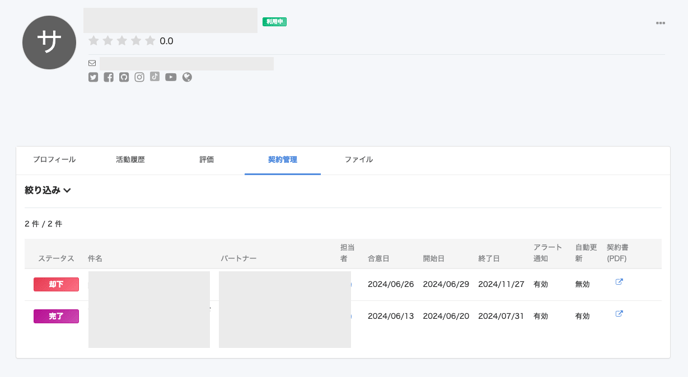Open the Instagram social link icon
The image size is (688, 377).
pos(139,77)
